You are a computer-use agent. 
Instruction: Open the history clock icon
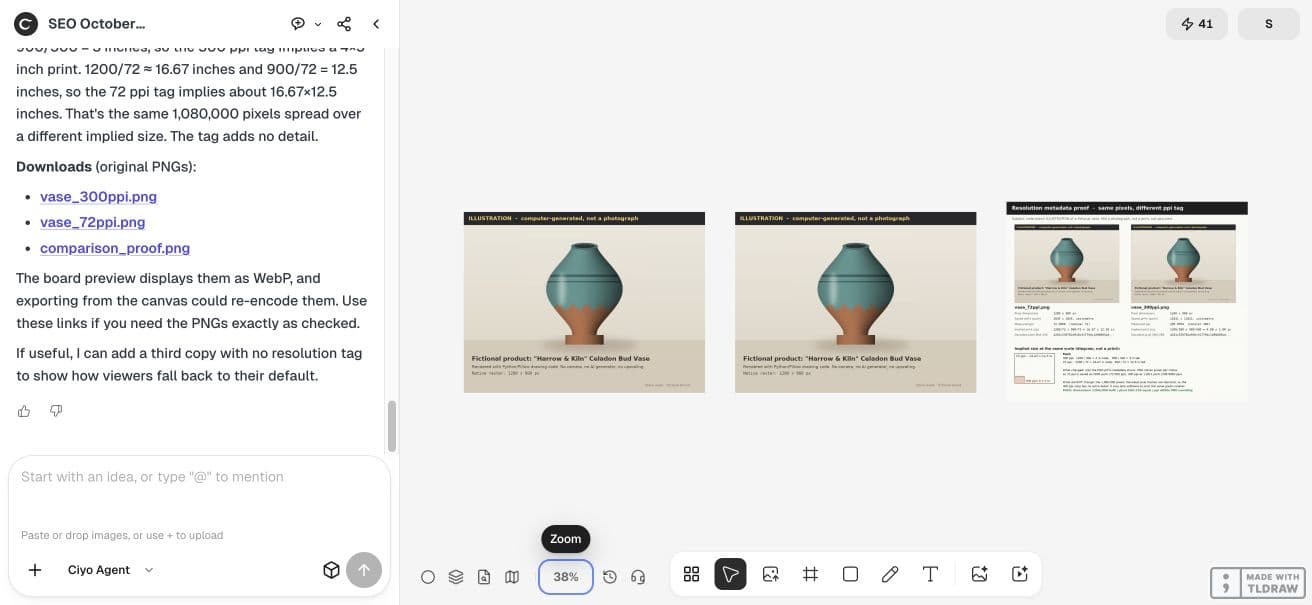click(x=610, y=577)
